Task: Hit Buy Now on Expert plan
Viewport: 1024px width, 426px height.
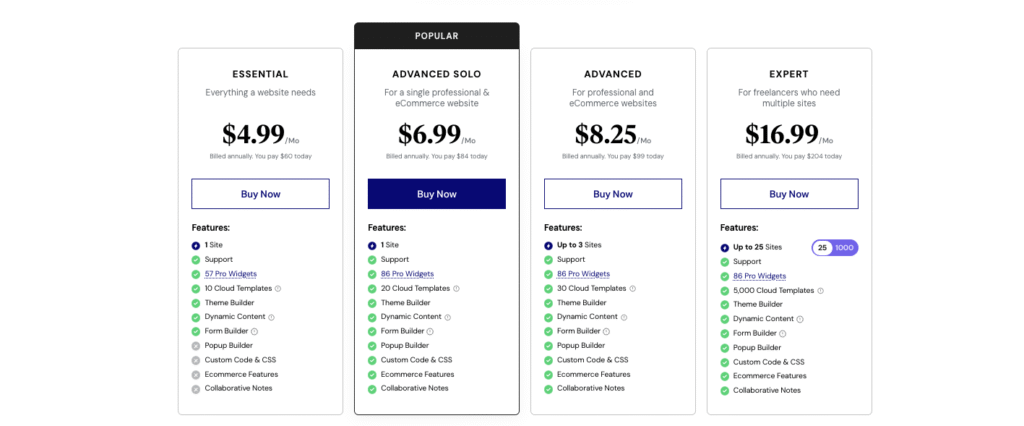Action: click(x=789, y=194)
